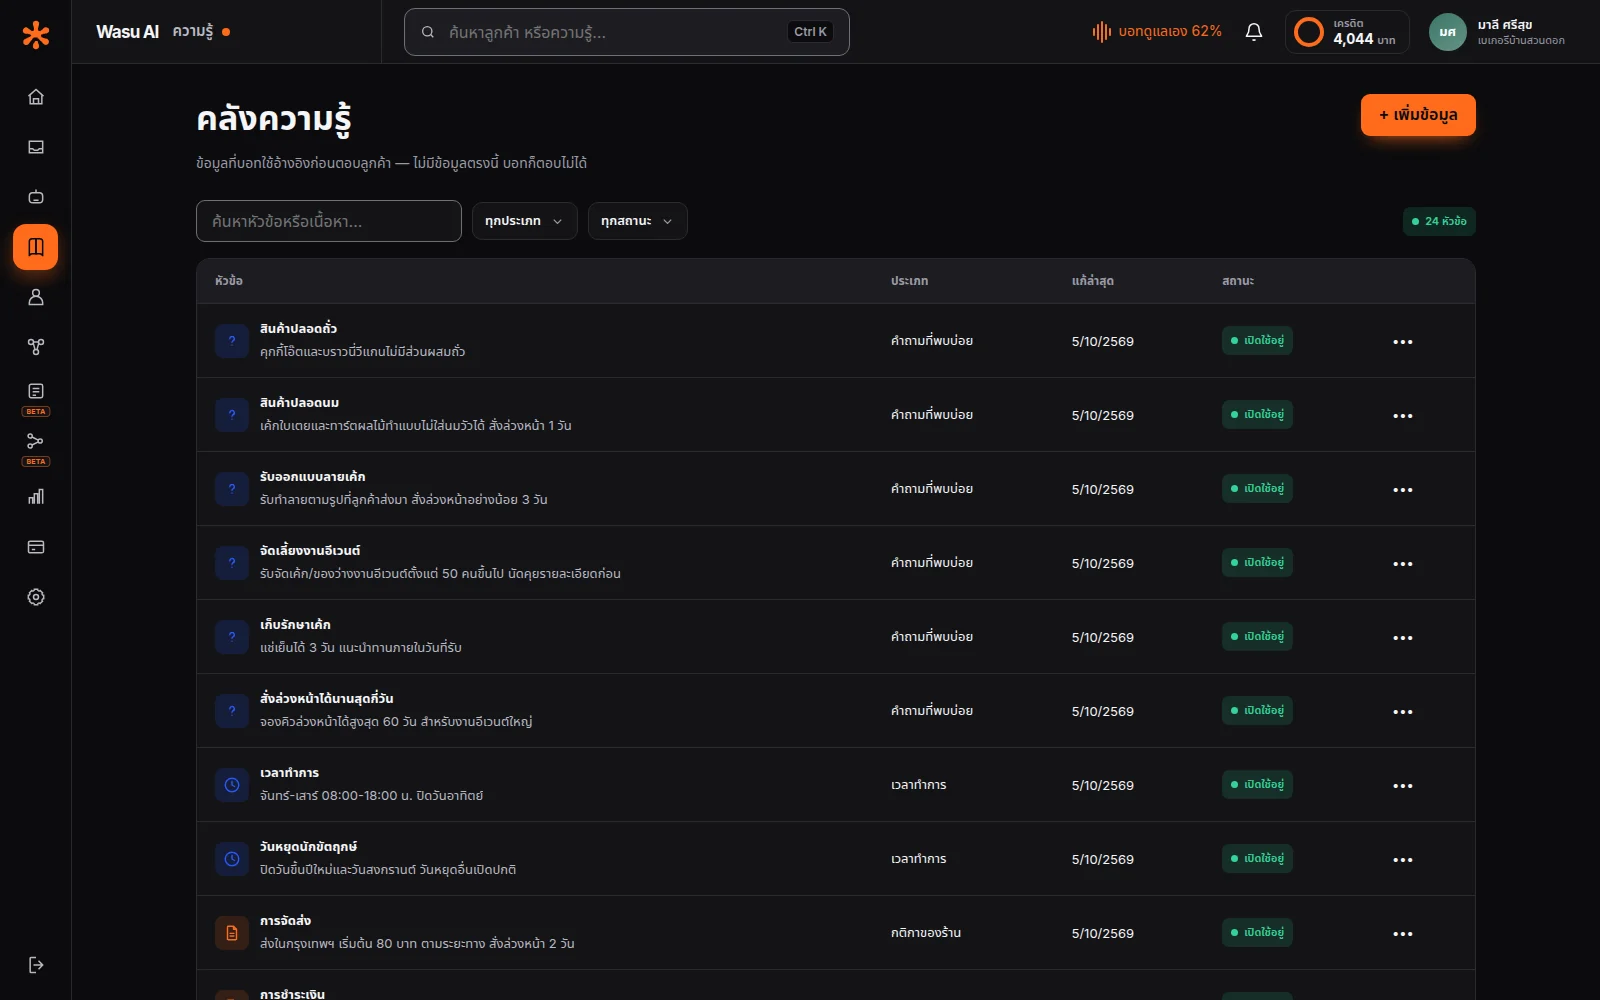
Task: Click the clock icon beside วันหยุดนักขัตฤกษ์
Action: coord(232,859)
